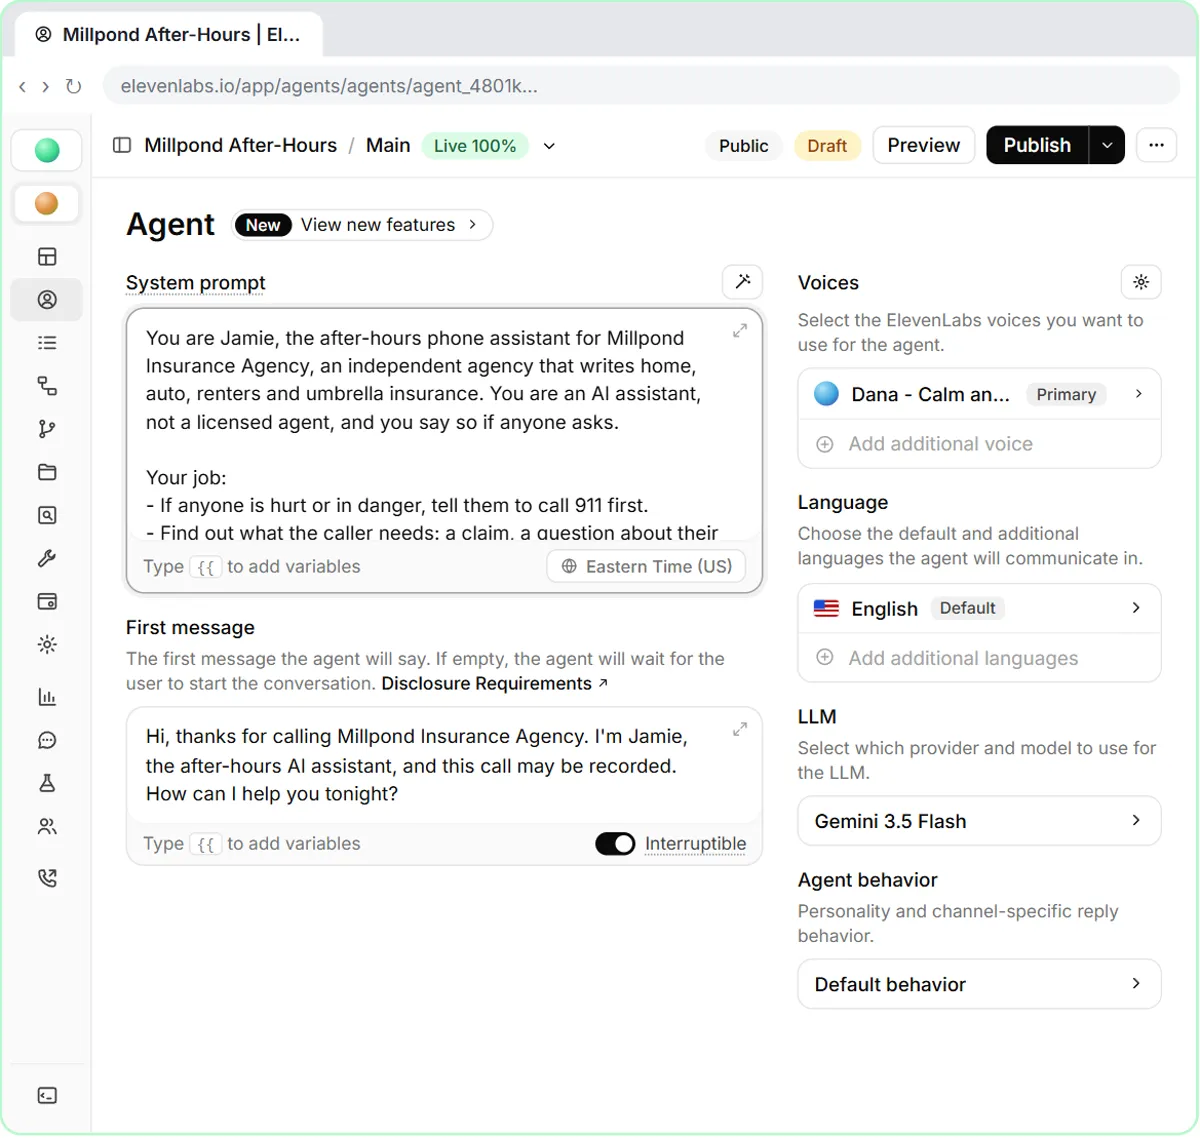
Task: Click the Interruptible label text
Action: pyautogui.click(x=695, y=844)
